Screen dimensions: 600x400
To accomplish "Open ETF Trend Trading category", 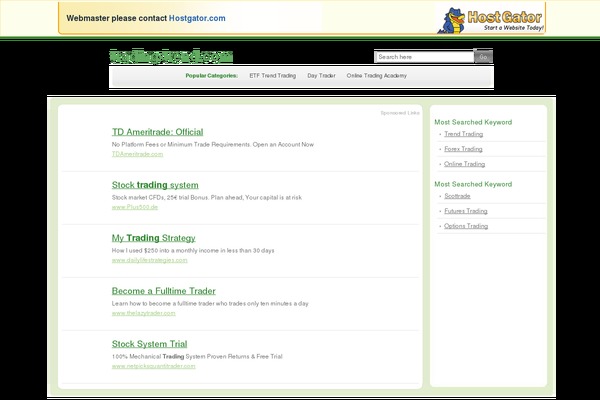I will [x=272, y=76].
